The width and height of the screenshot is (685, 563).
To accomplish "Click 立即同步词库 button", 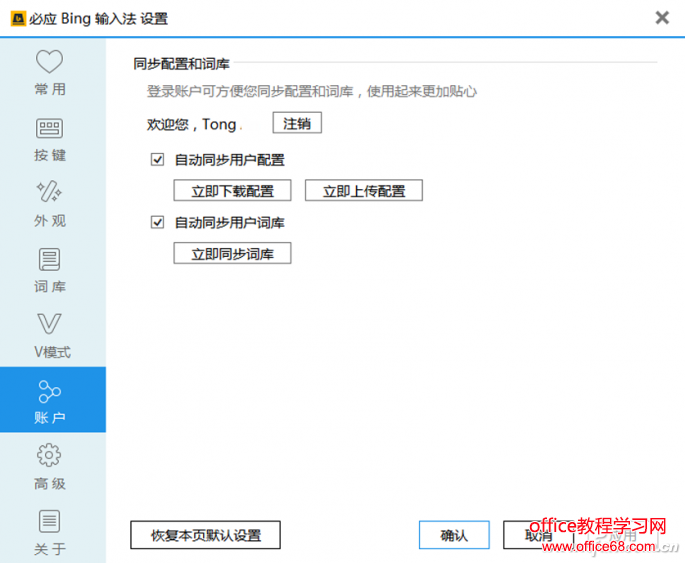I will (232, 253).
